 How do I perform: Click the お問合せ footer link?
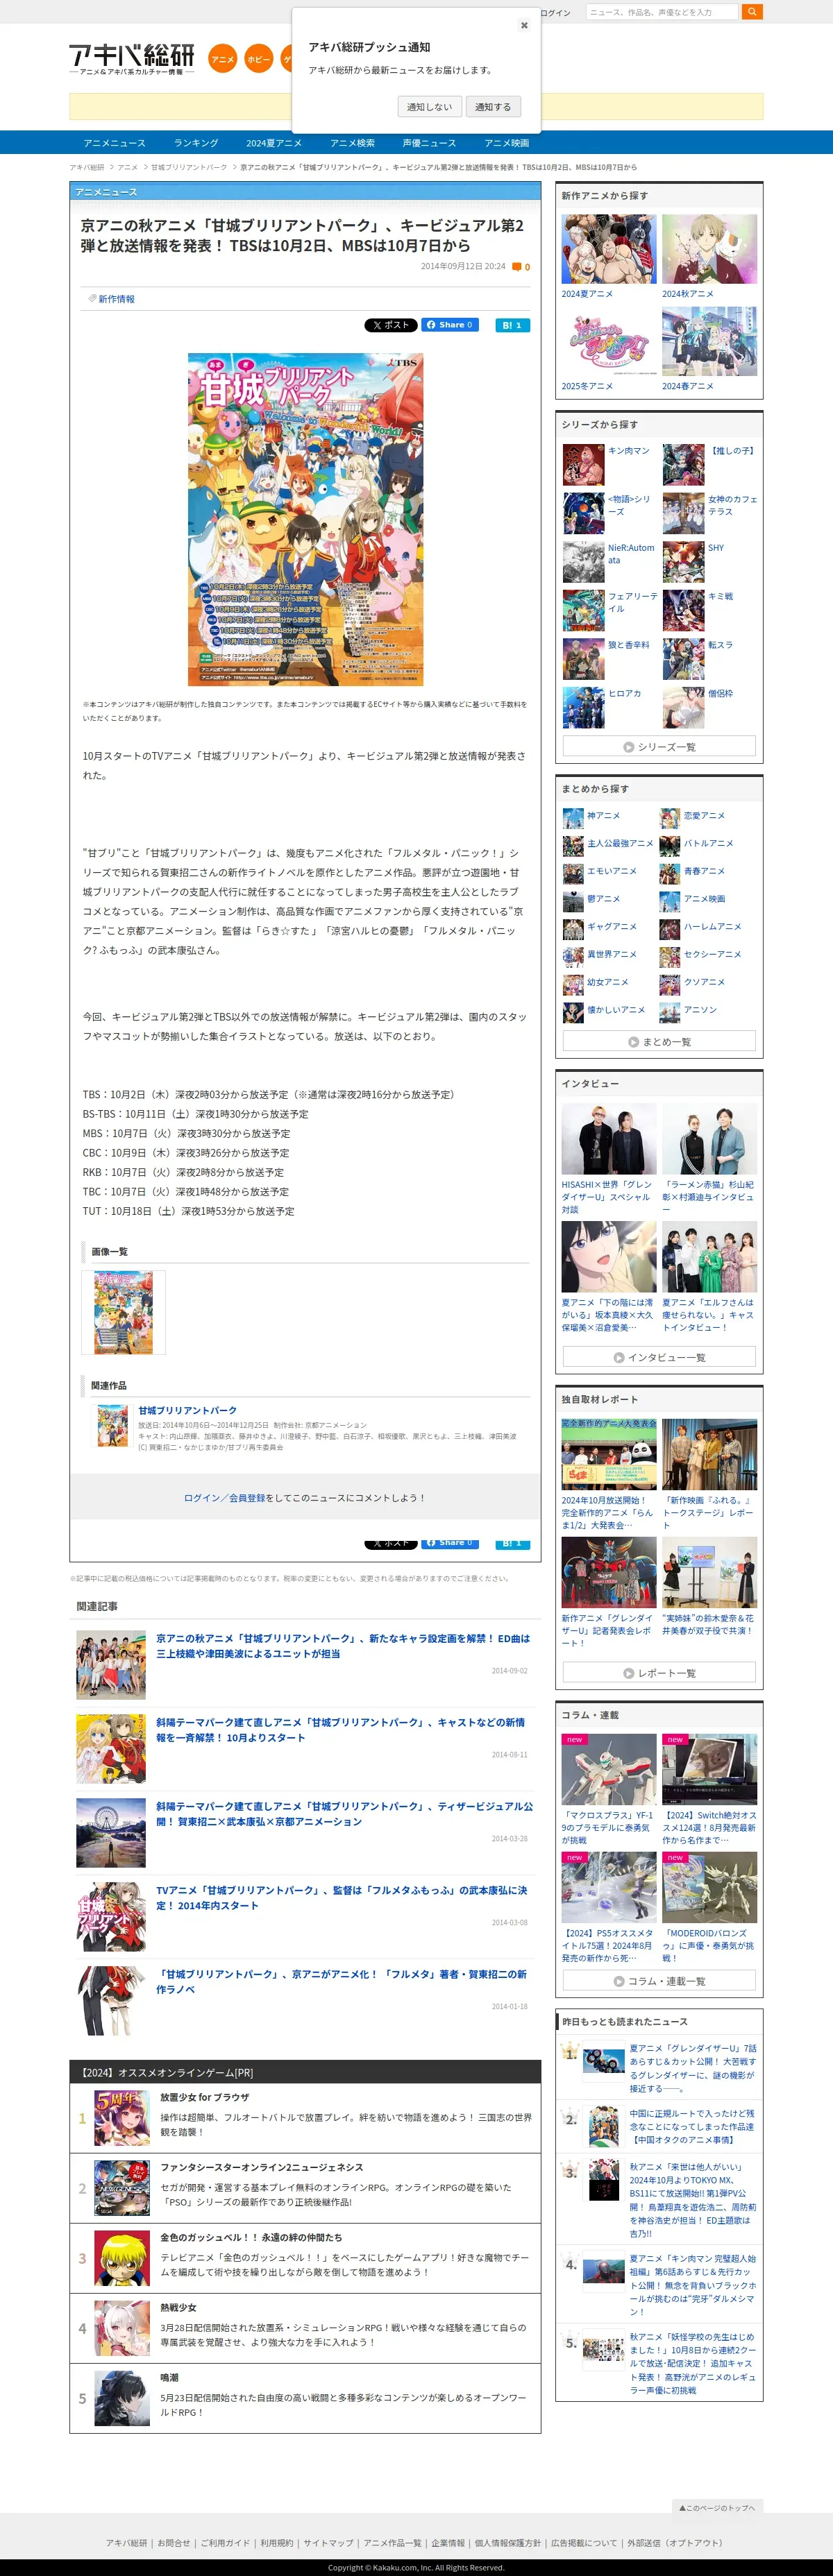173,2543
